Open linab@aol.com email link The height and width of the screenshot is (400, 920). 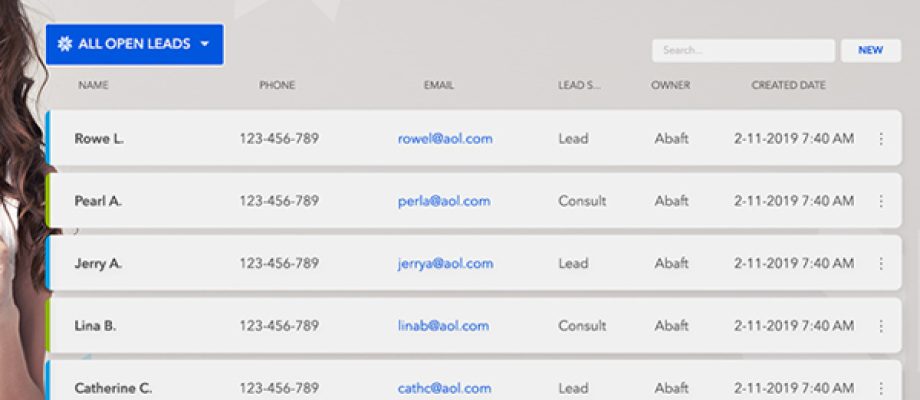[x=443, y=326]
